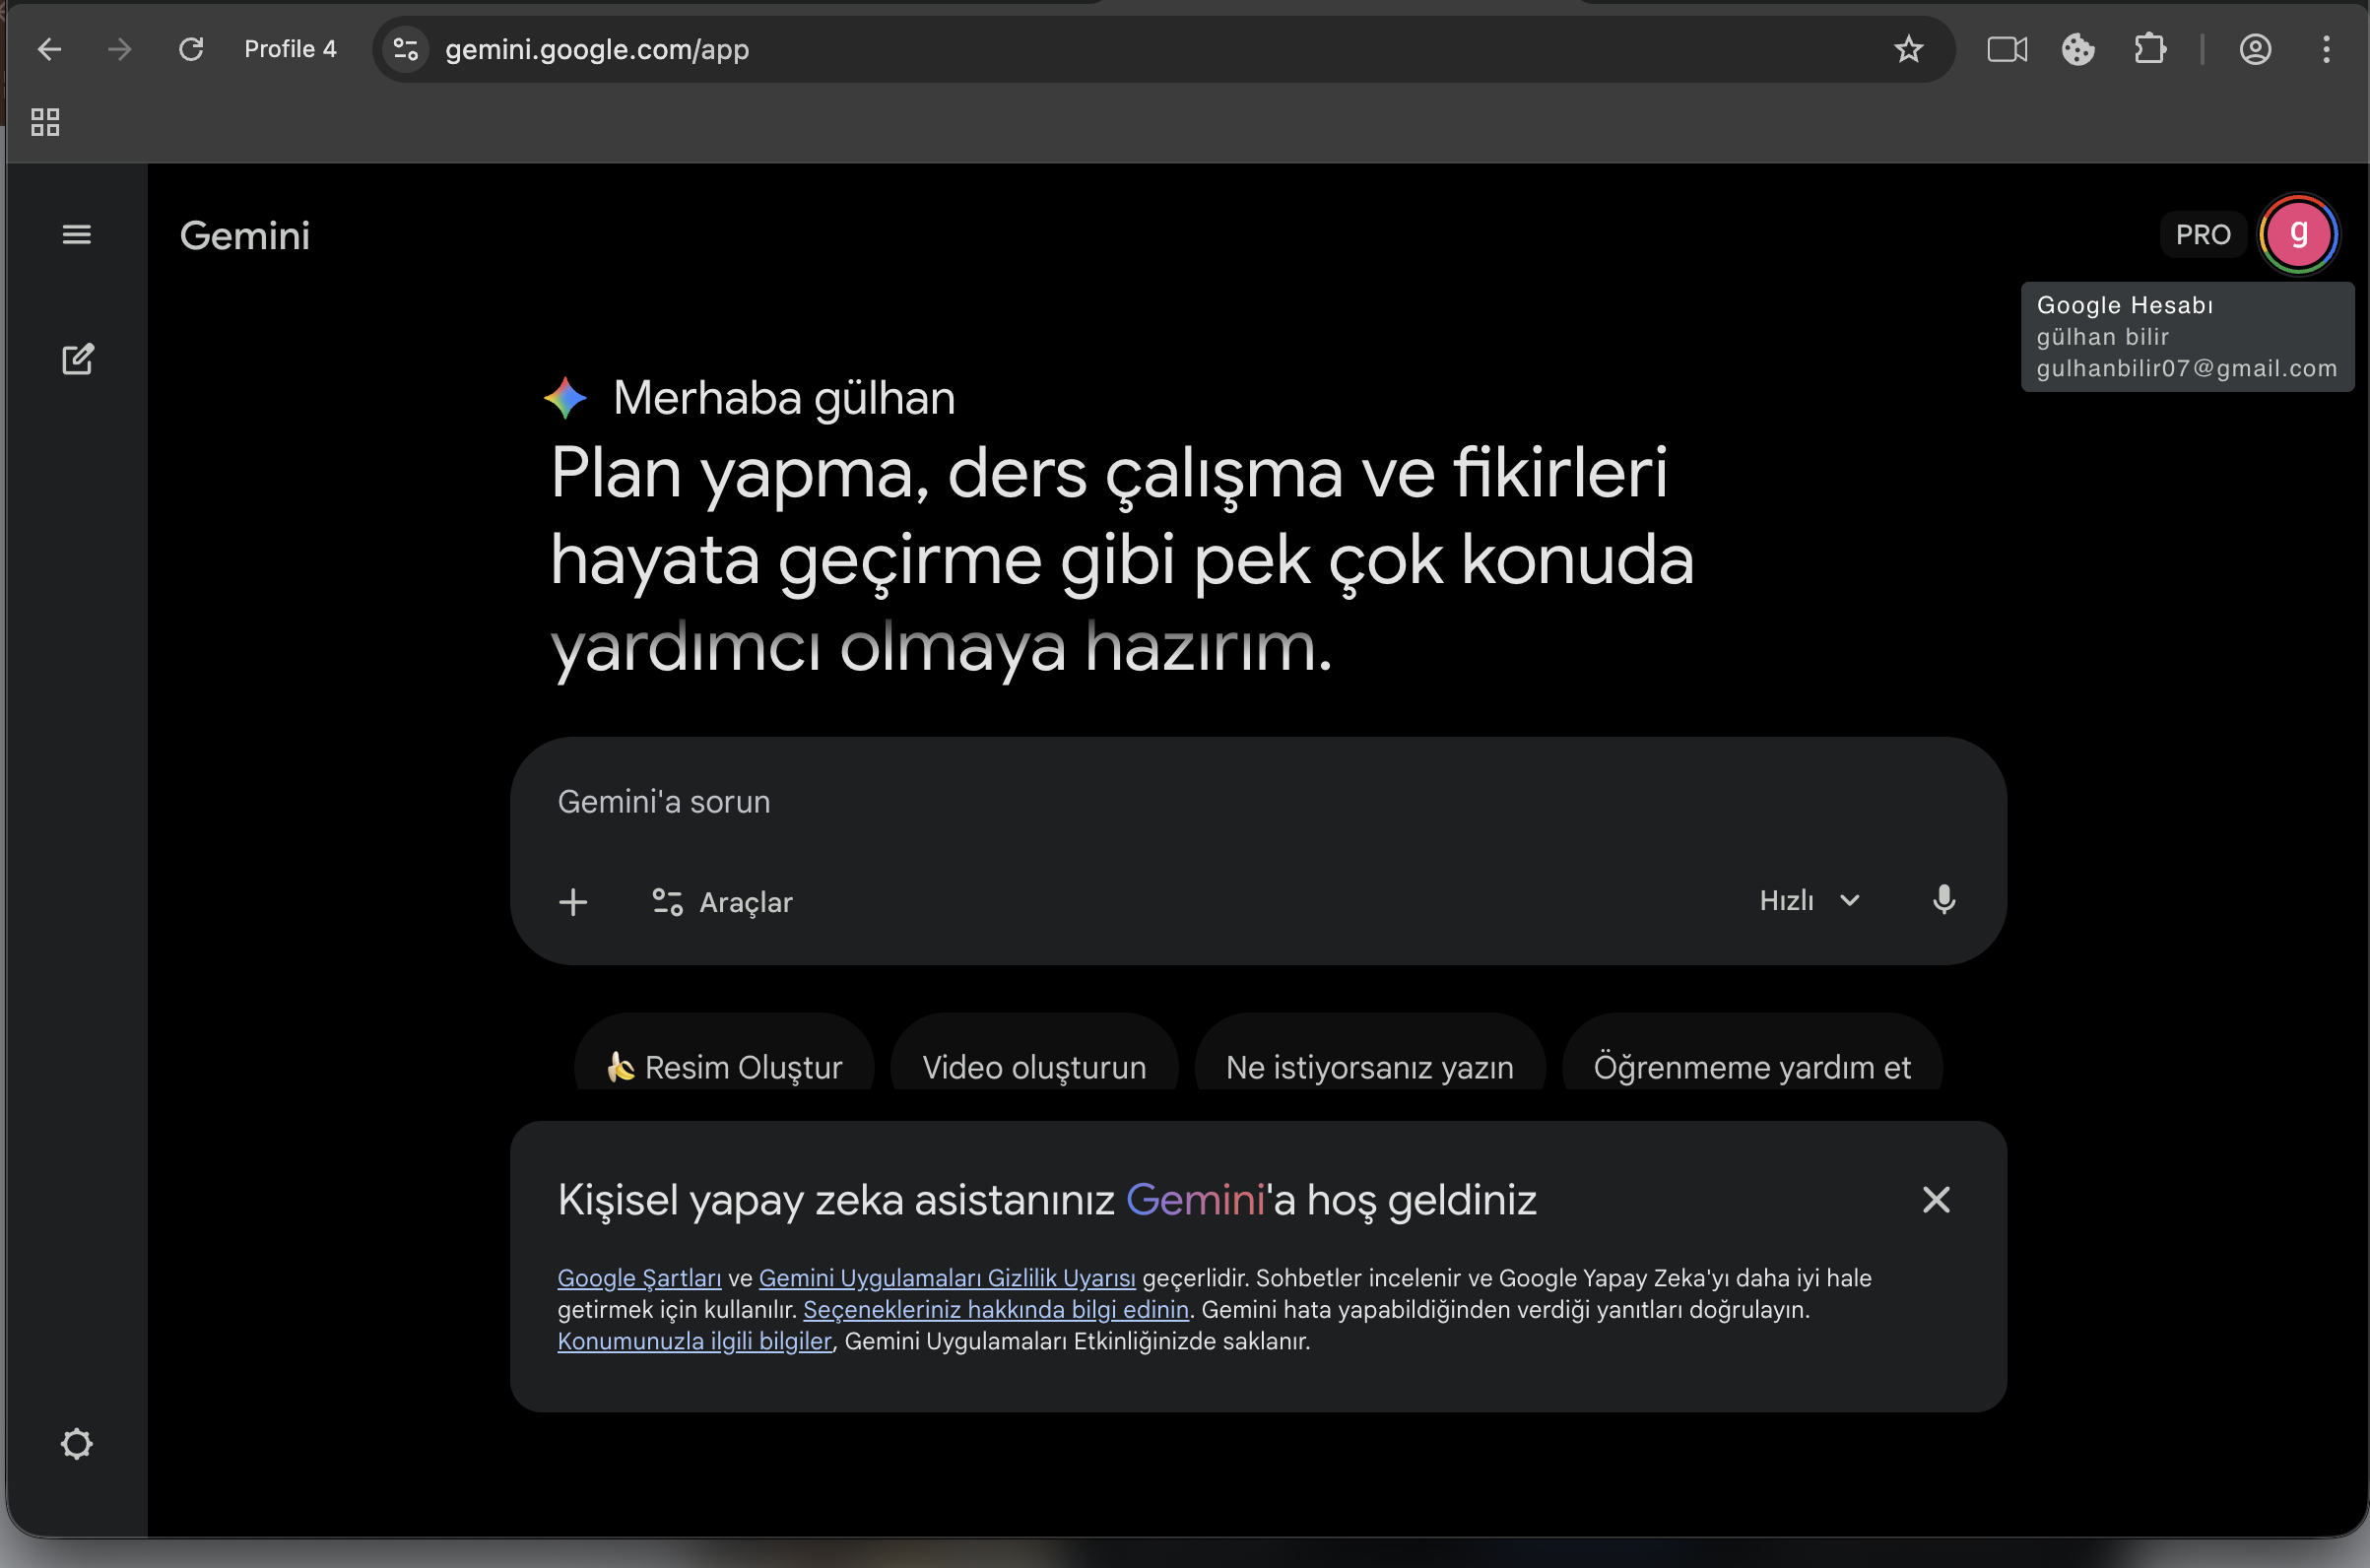2370x1568 pixels.
Task: Click the gulhanbilir07@gmail.com tooltip text
Action: click(x=2187, y=369)
